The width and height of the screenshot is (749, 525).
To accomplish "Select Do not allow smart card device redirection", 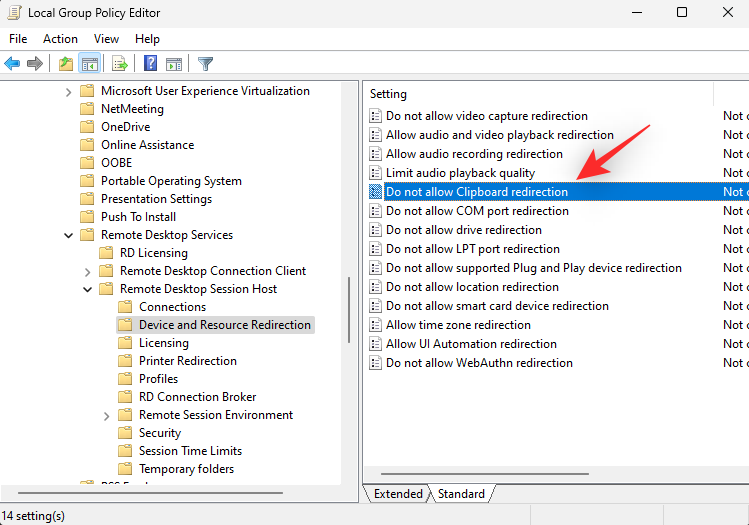I will [x=497, y=306].
